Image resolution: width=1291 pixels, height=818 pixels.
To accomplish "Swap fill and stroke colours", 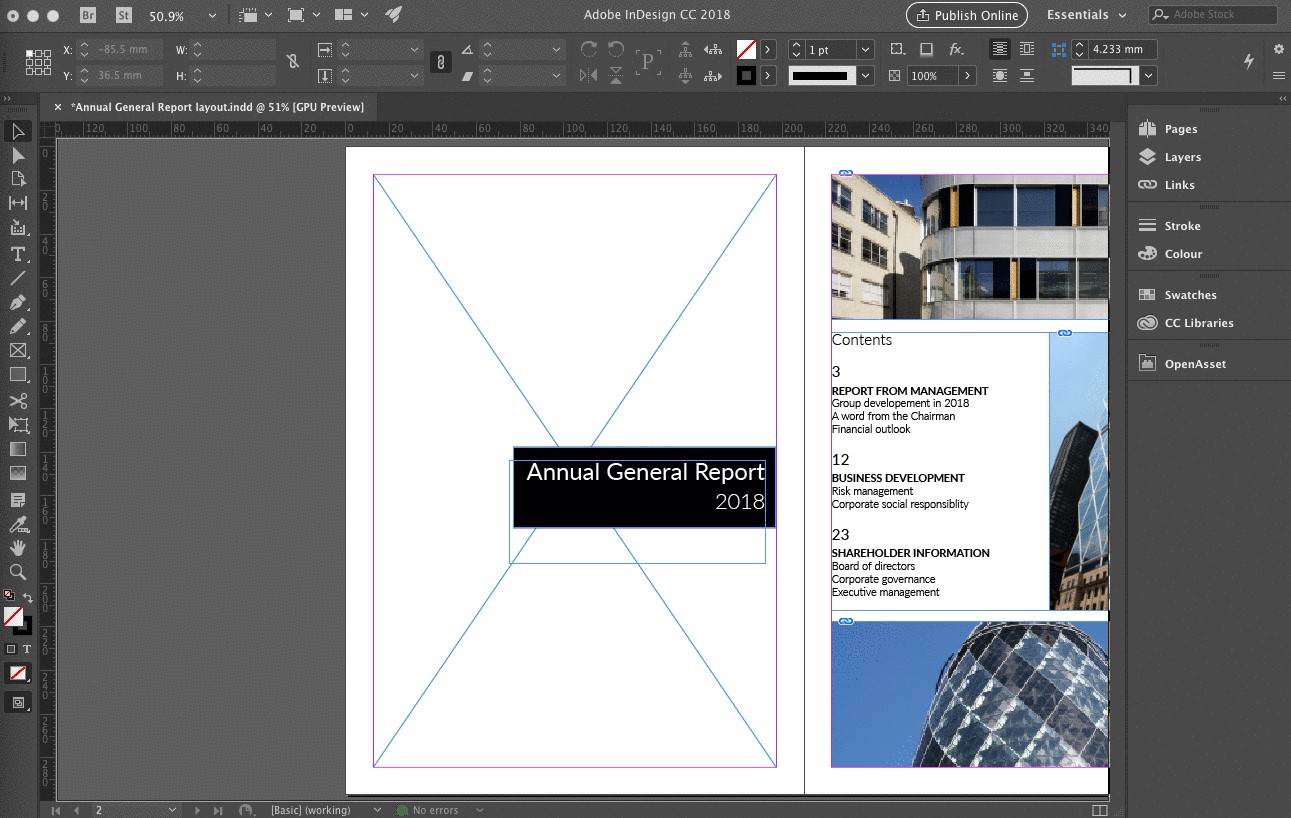I will tap(28, 598).
